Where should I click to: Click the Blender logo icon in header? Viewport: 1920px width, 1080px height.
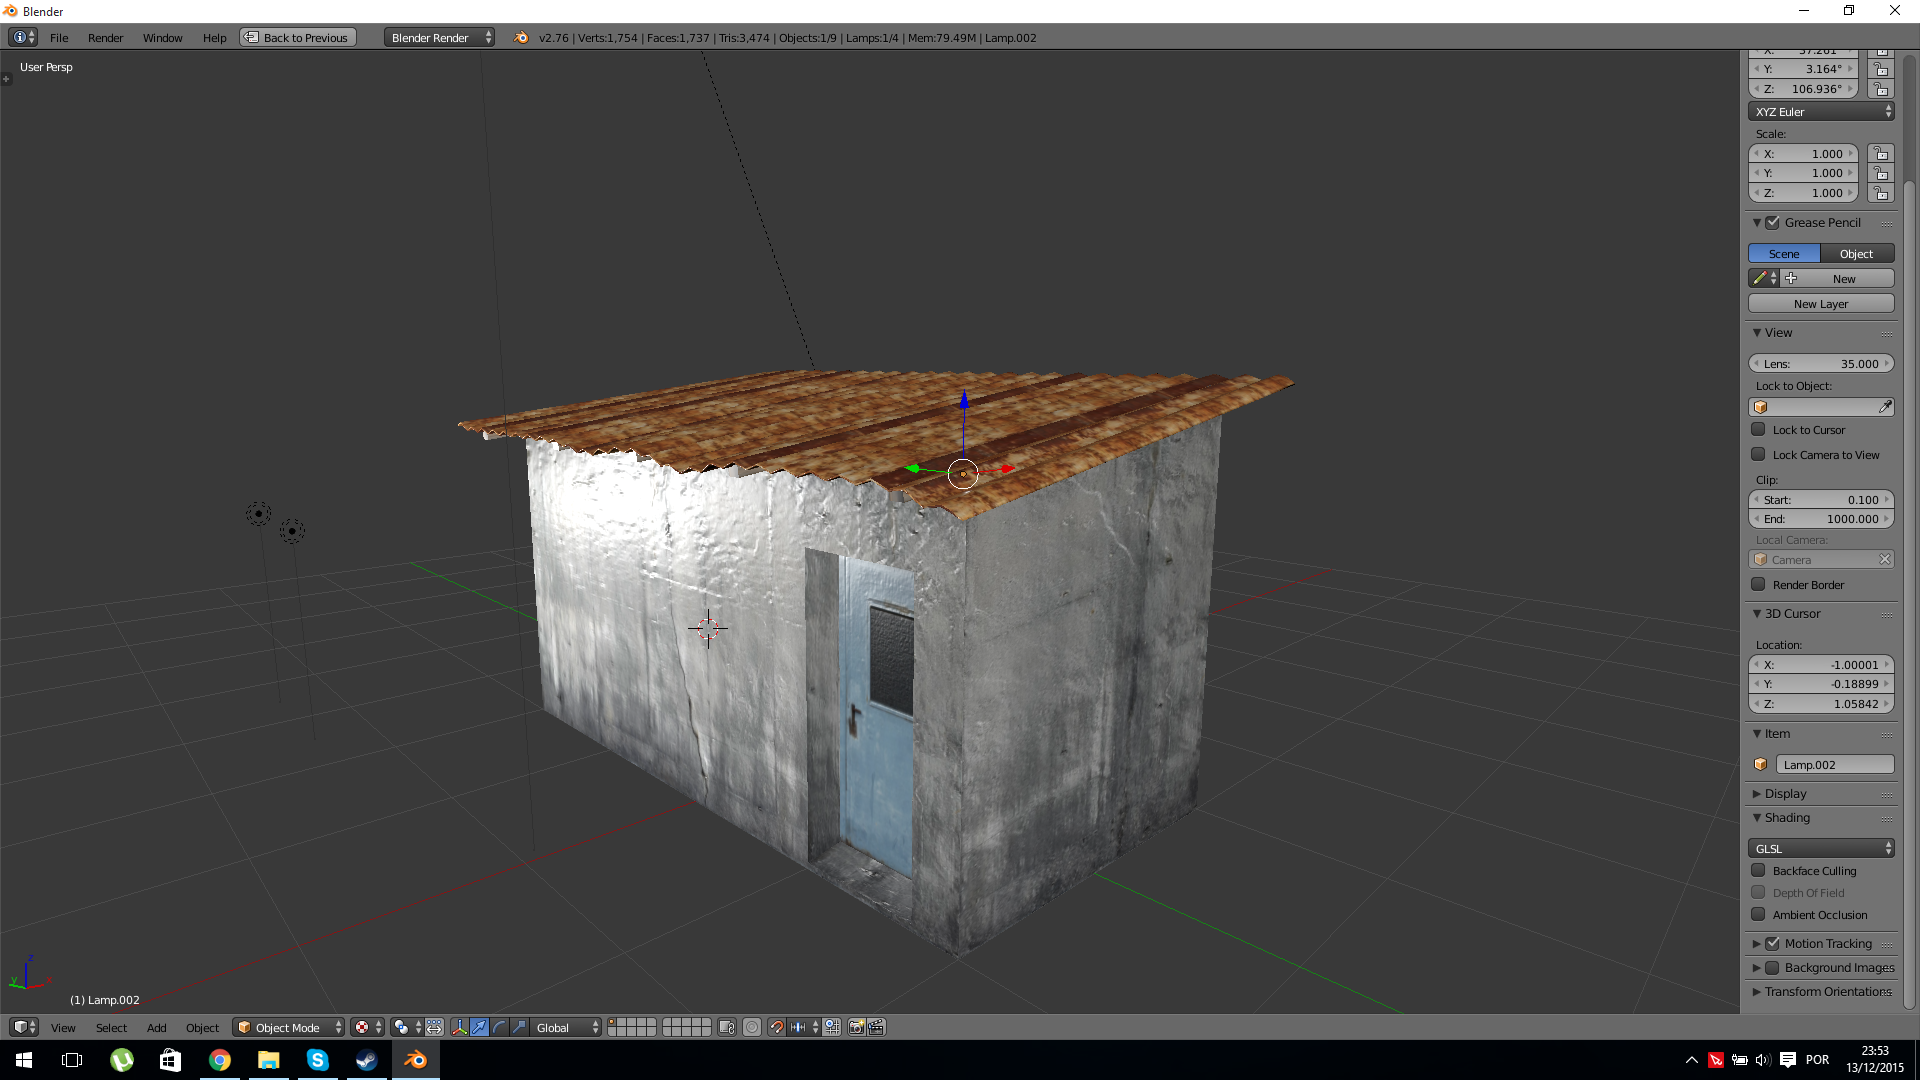521,37
